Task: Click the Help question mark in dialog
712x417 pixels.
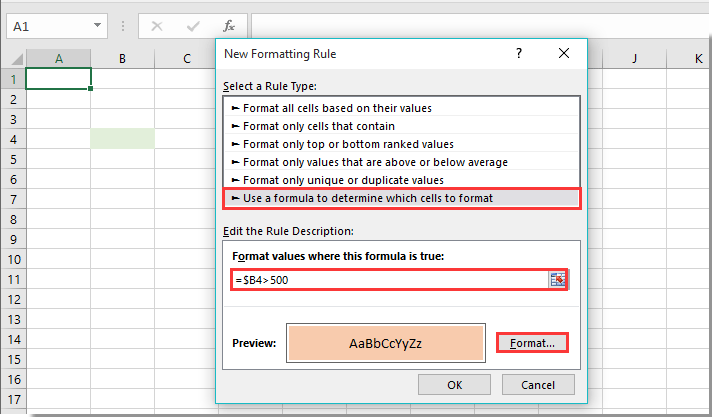Action: click(518, 54)
